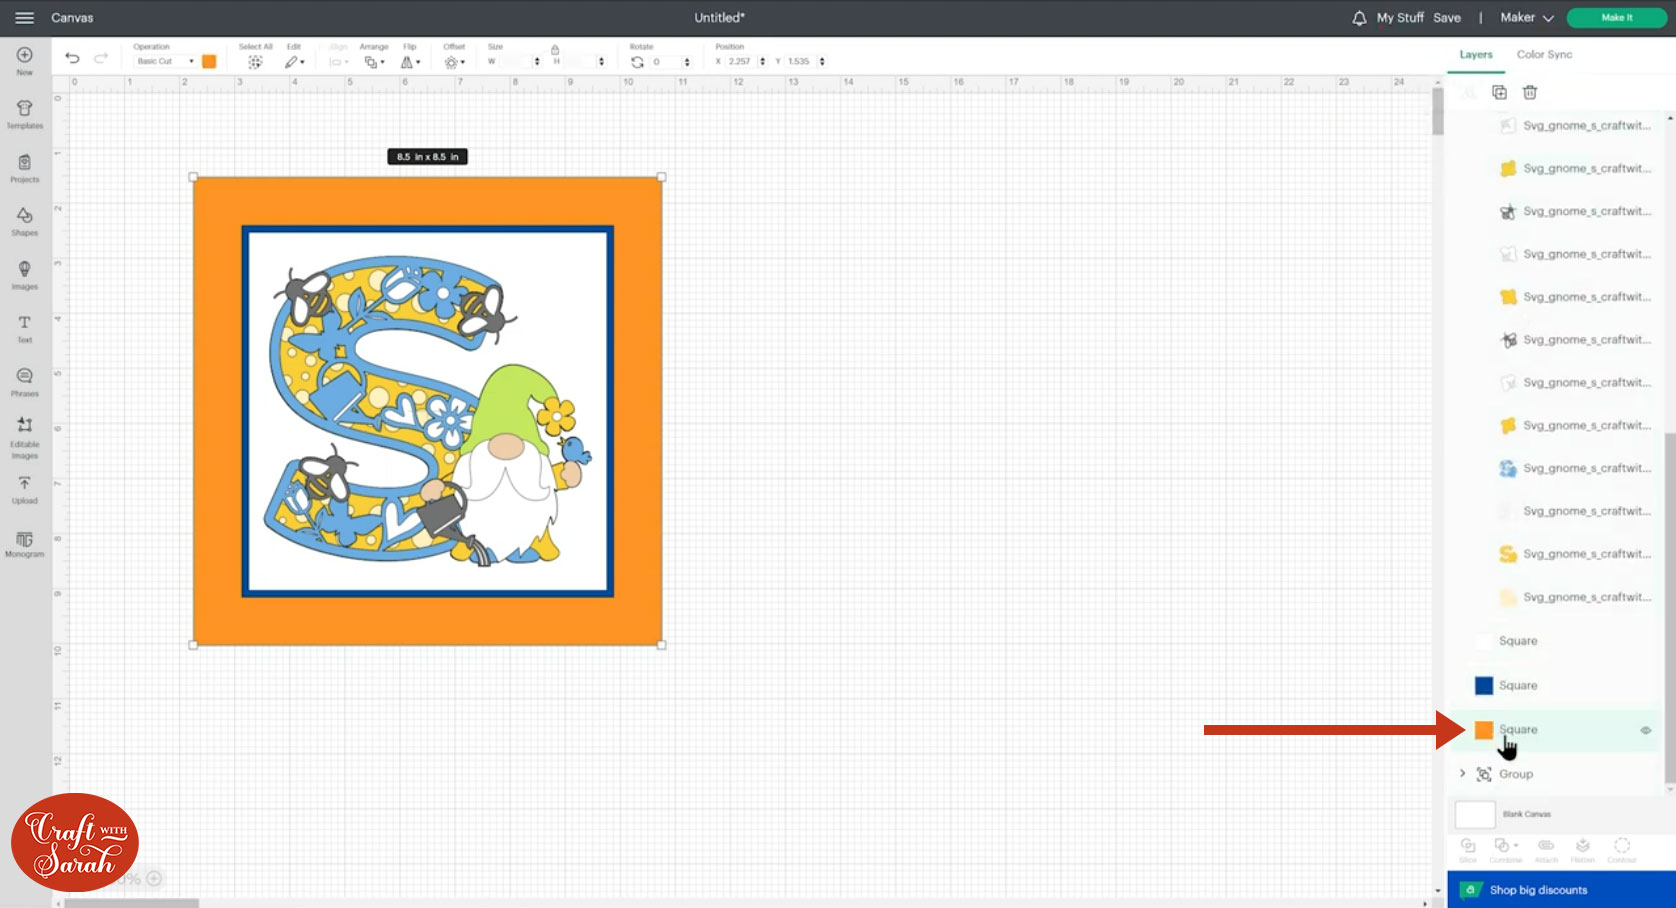Viewport: 1676px width, 908px height.
Task: Click the gnome letter S design on canvas
Action: 428,411
